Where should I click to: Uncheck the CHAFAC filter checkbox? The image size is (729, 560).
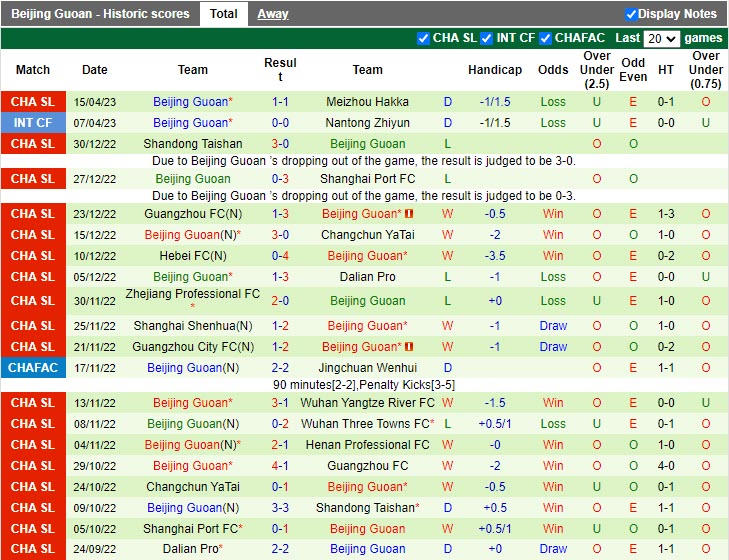546,39
